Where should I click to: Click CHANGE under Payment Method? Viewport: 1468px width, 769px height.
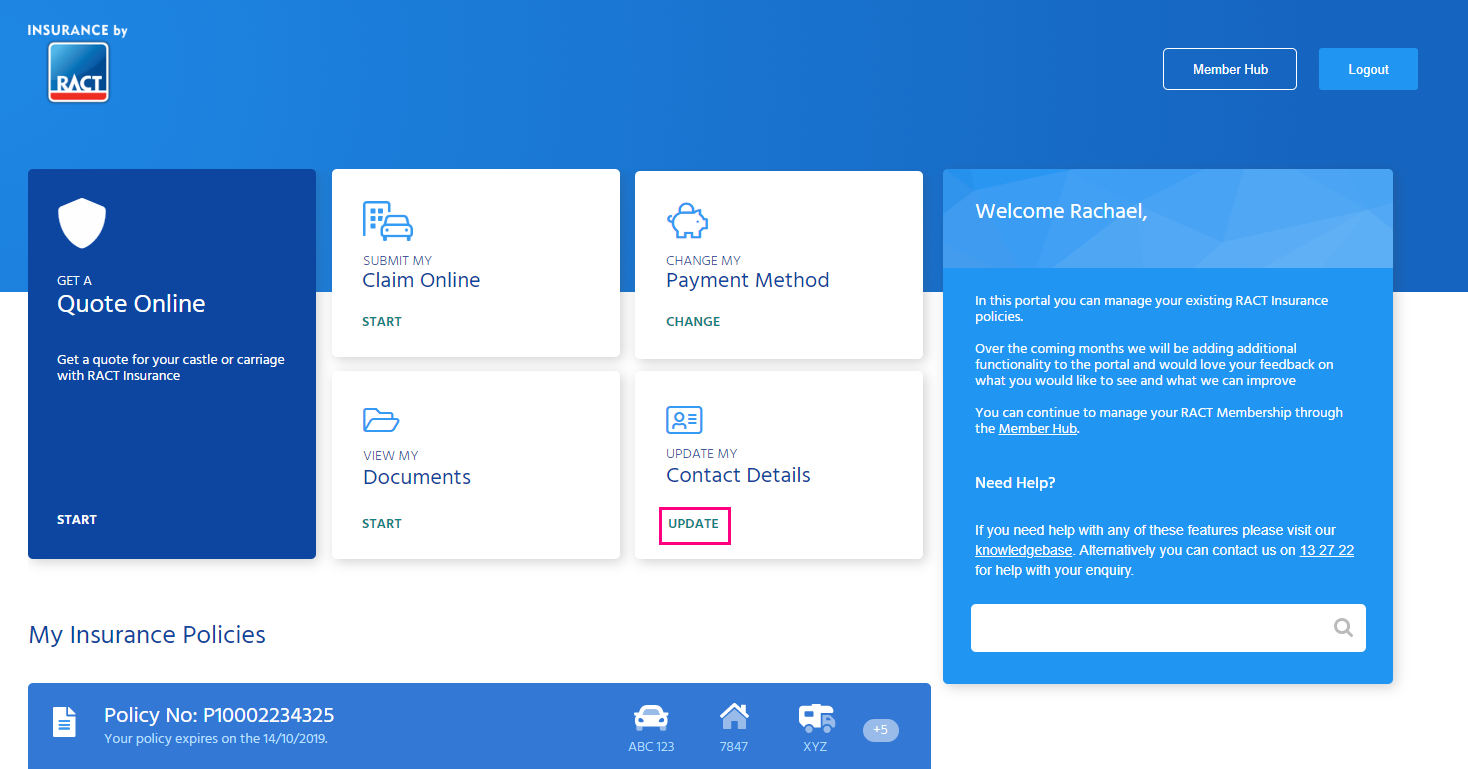coord(693,322)
